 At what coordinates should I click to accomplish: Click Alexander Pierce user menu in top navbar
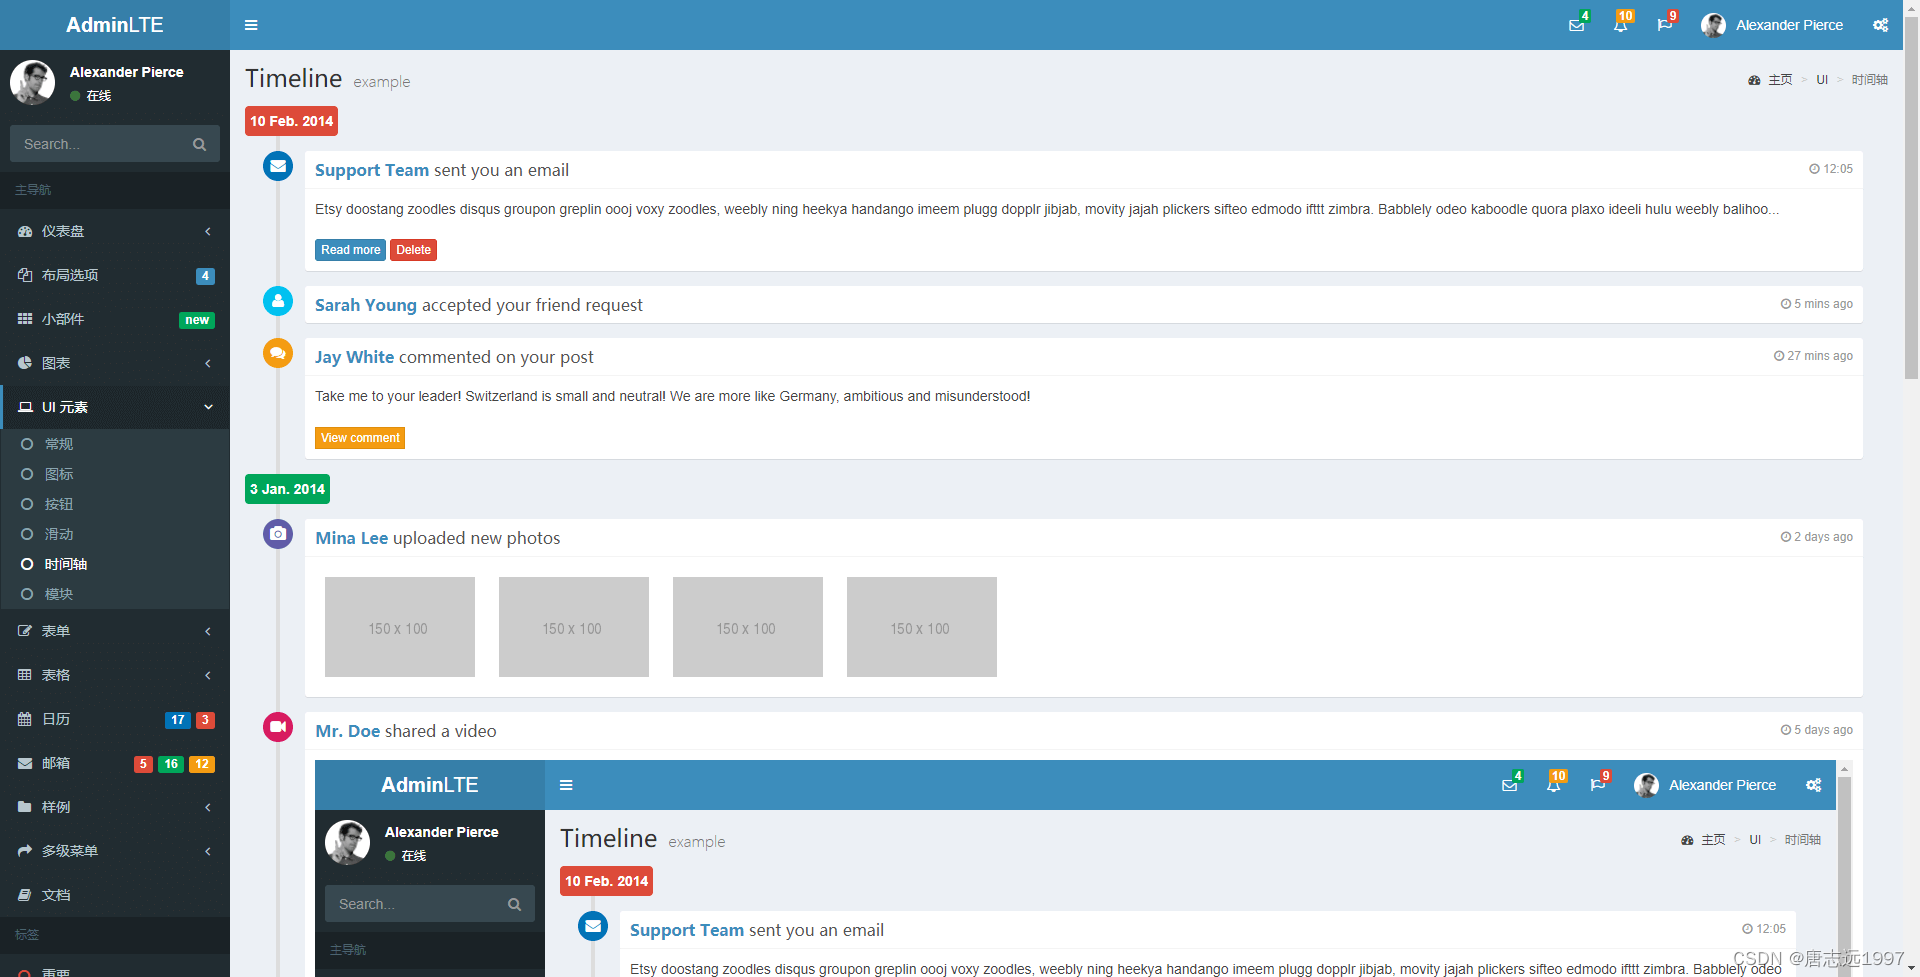tap(1772, 25)
